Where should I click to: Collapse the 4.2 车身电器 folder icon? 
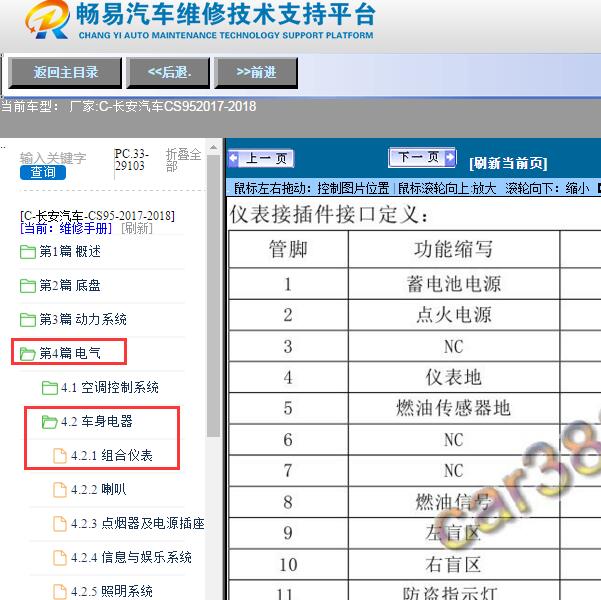[x=49, y=422]
